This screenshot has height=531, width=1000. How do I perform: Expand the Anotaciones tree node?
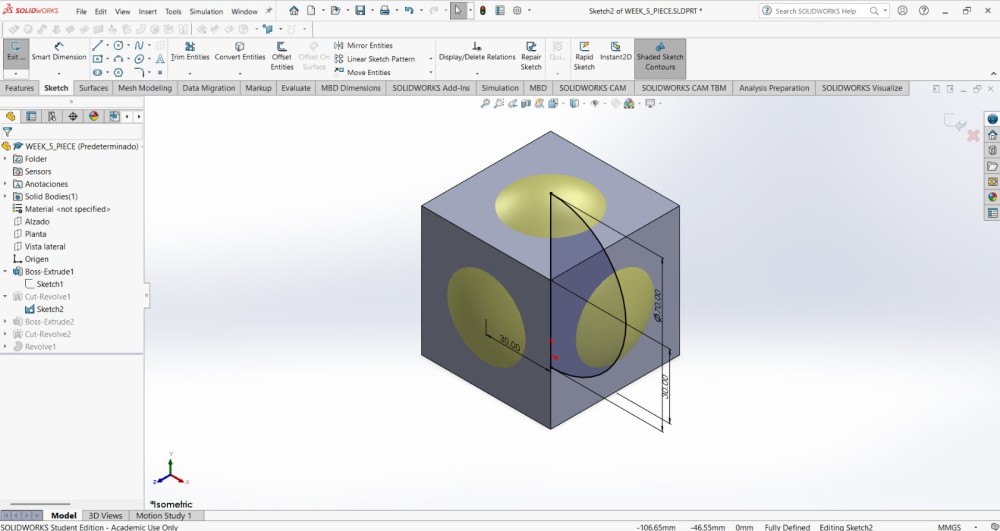pyautogui.click(x=6, y=184)
